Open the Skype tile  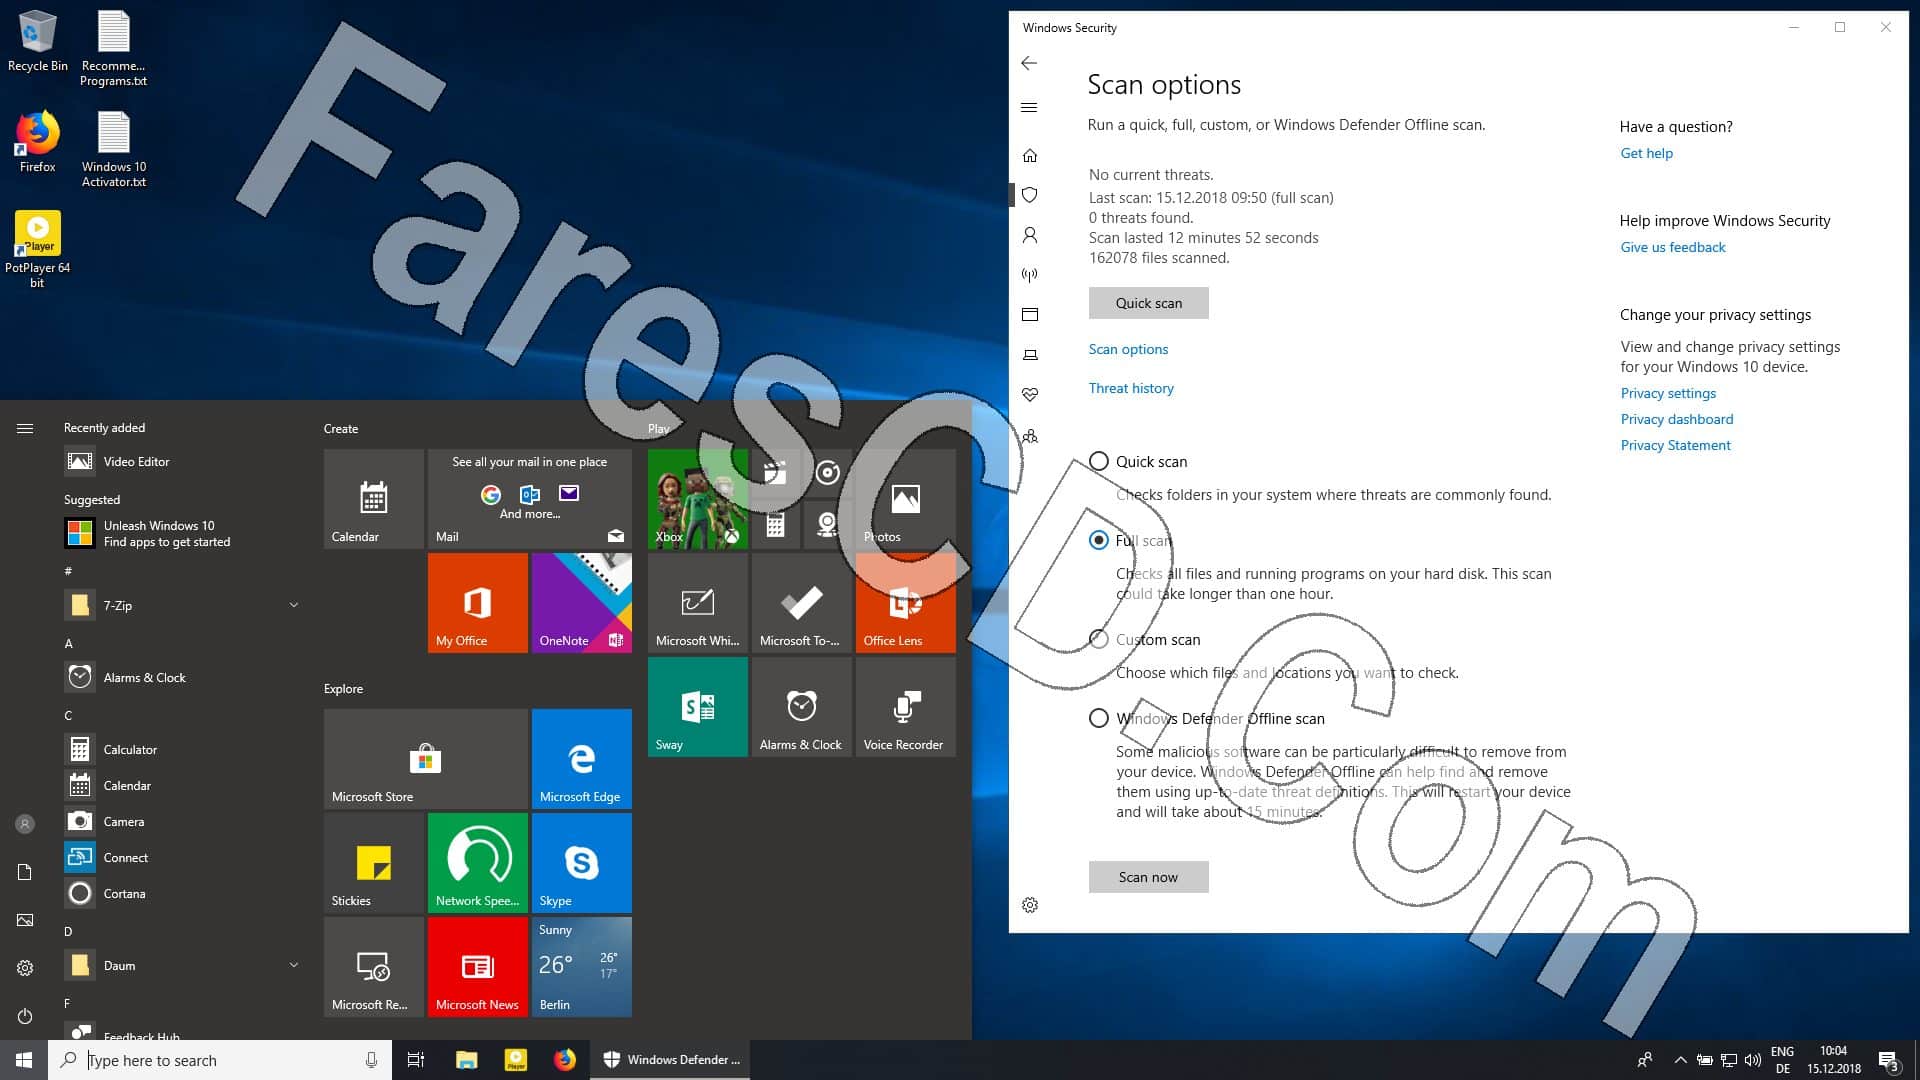582,863
